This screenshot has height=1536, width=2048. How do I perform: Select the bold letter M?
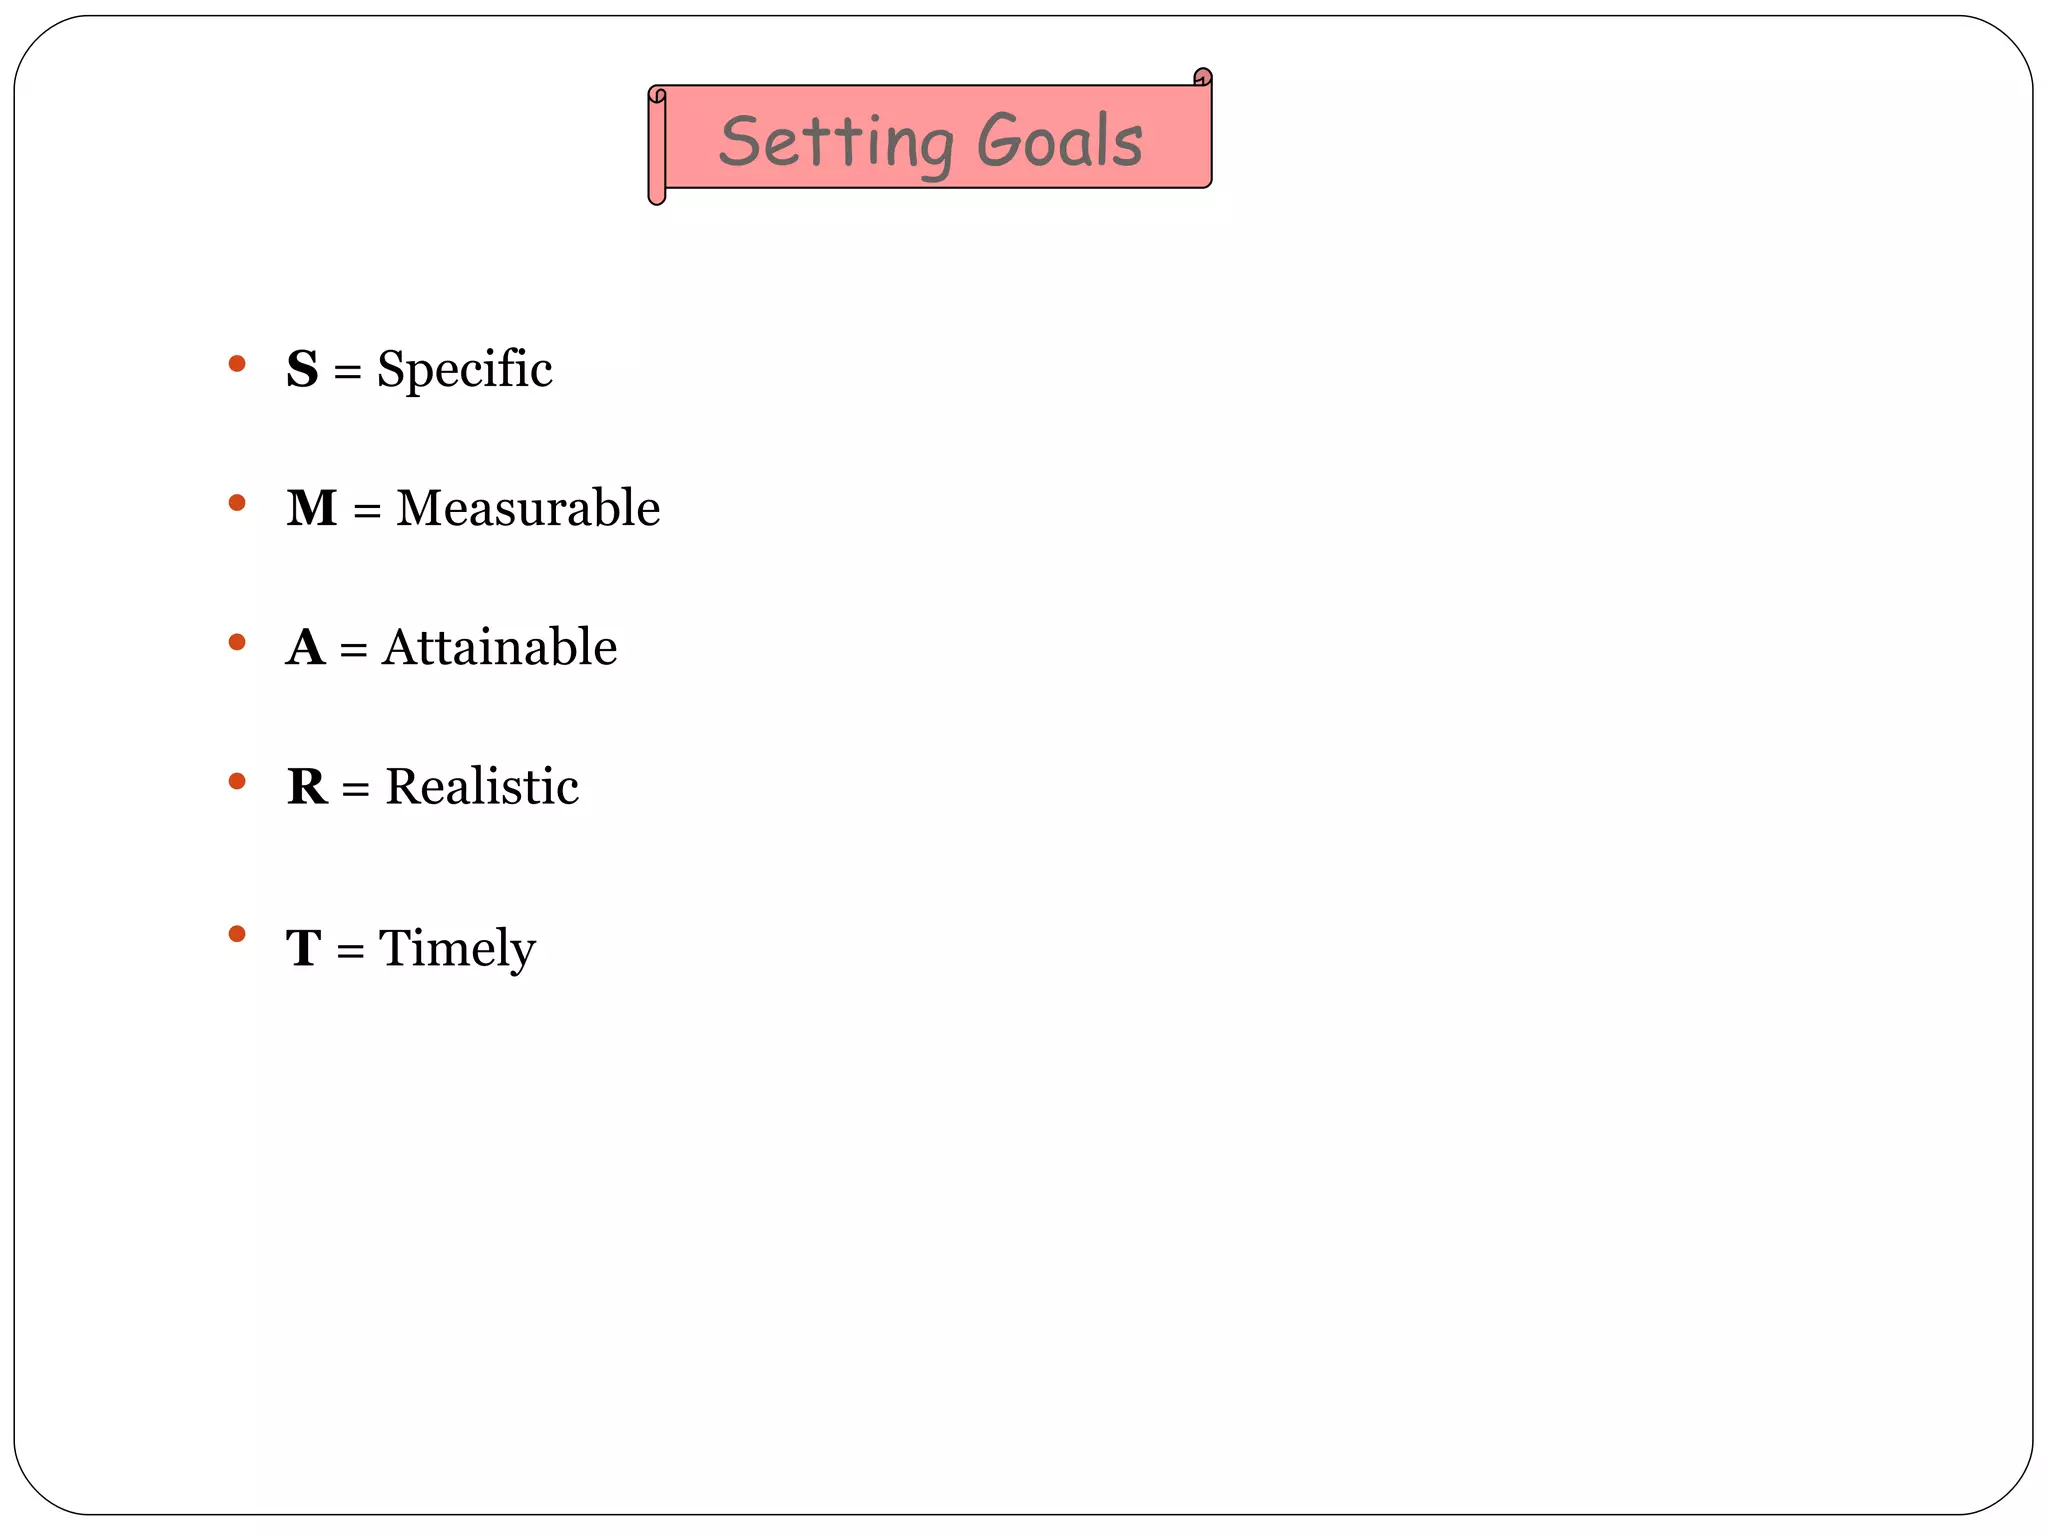(x=312, y=508)
